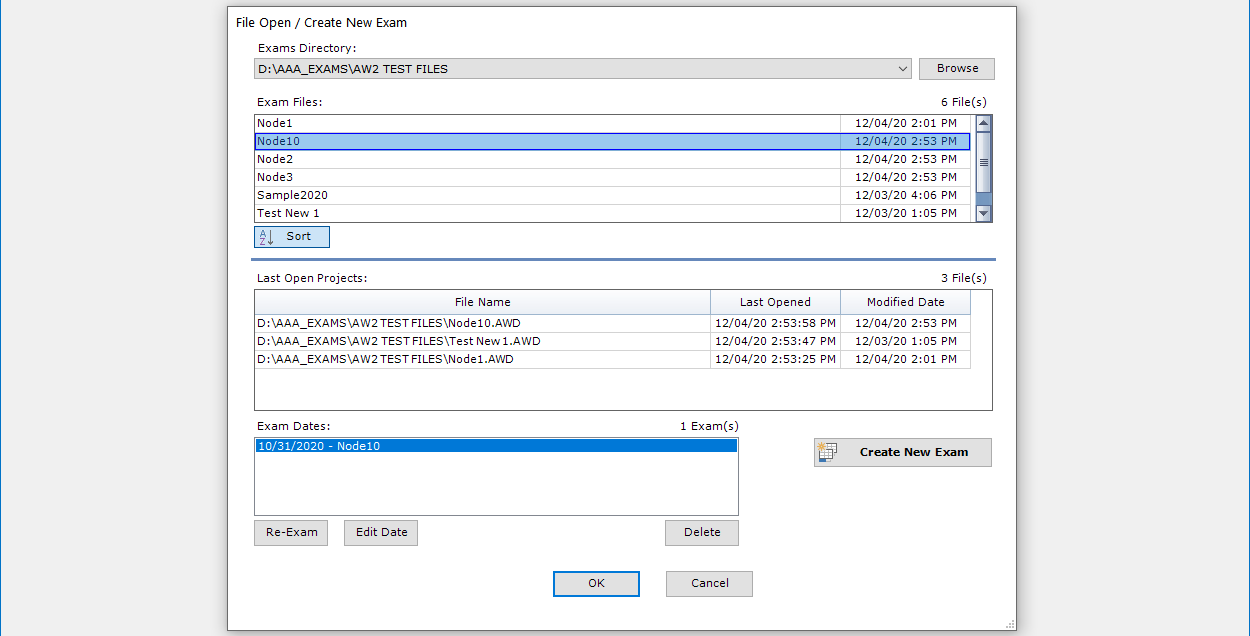Open the Exams Directory dropdown
The image size is (1250, 636).
903,68
